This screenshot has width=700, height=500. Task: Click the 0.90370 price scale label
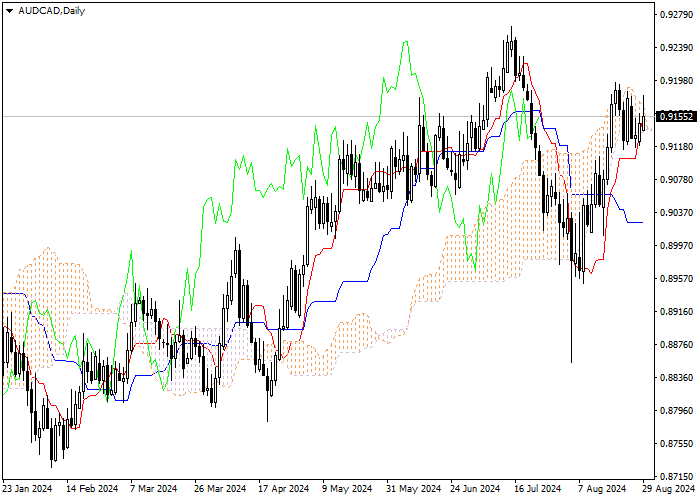click(677, 212)
